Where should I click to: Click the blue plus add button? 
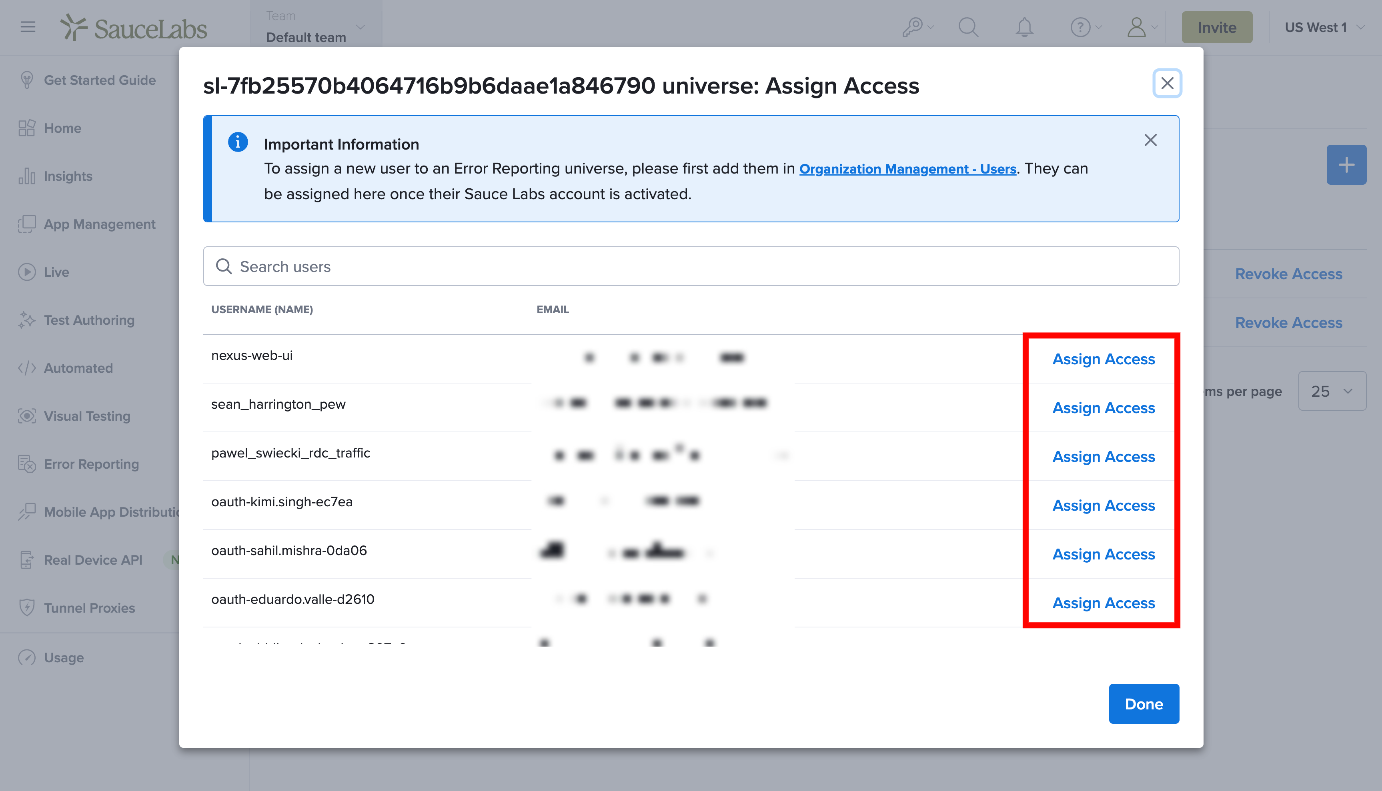click(x=1346, y=165)
